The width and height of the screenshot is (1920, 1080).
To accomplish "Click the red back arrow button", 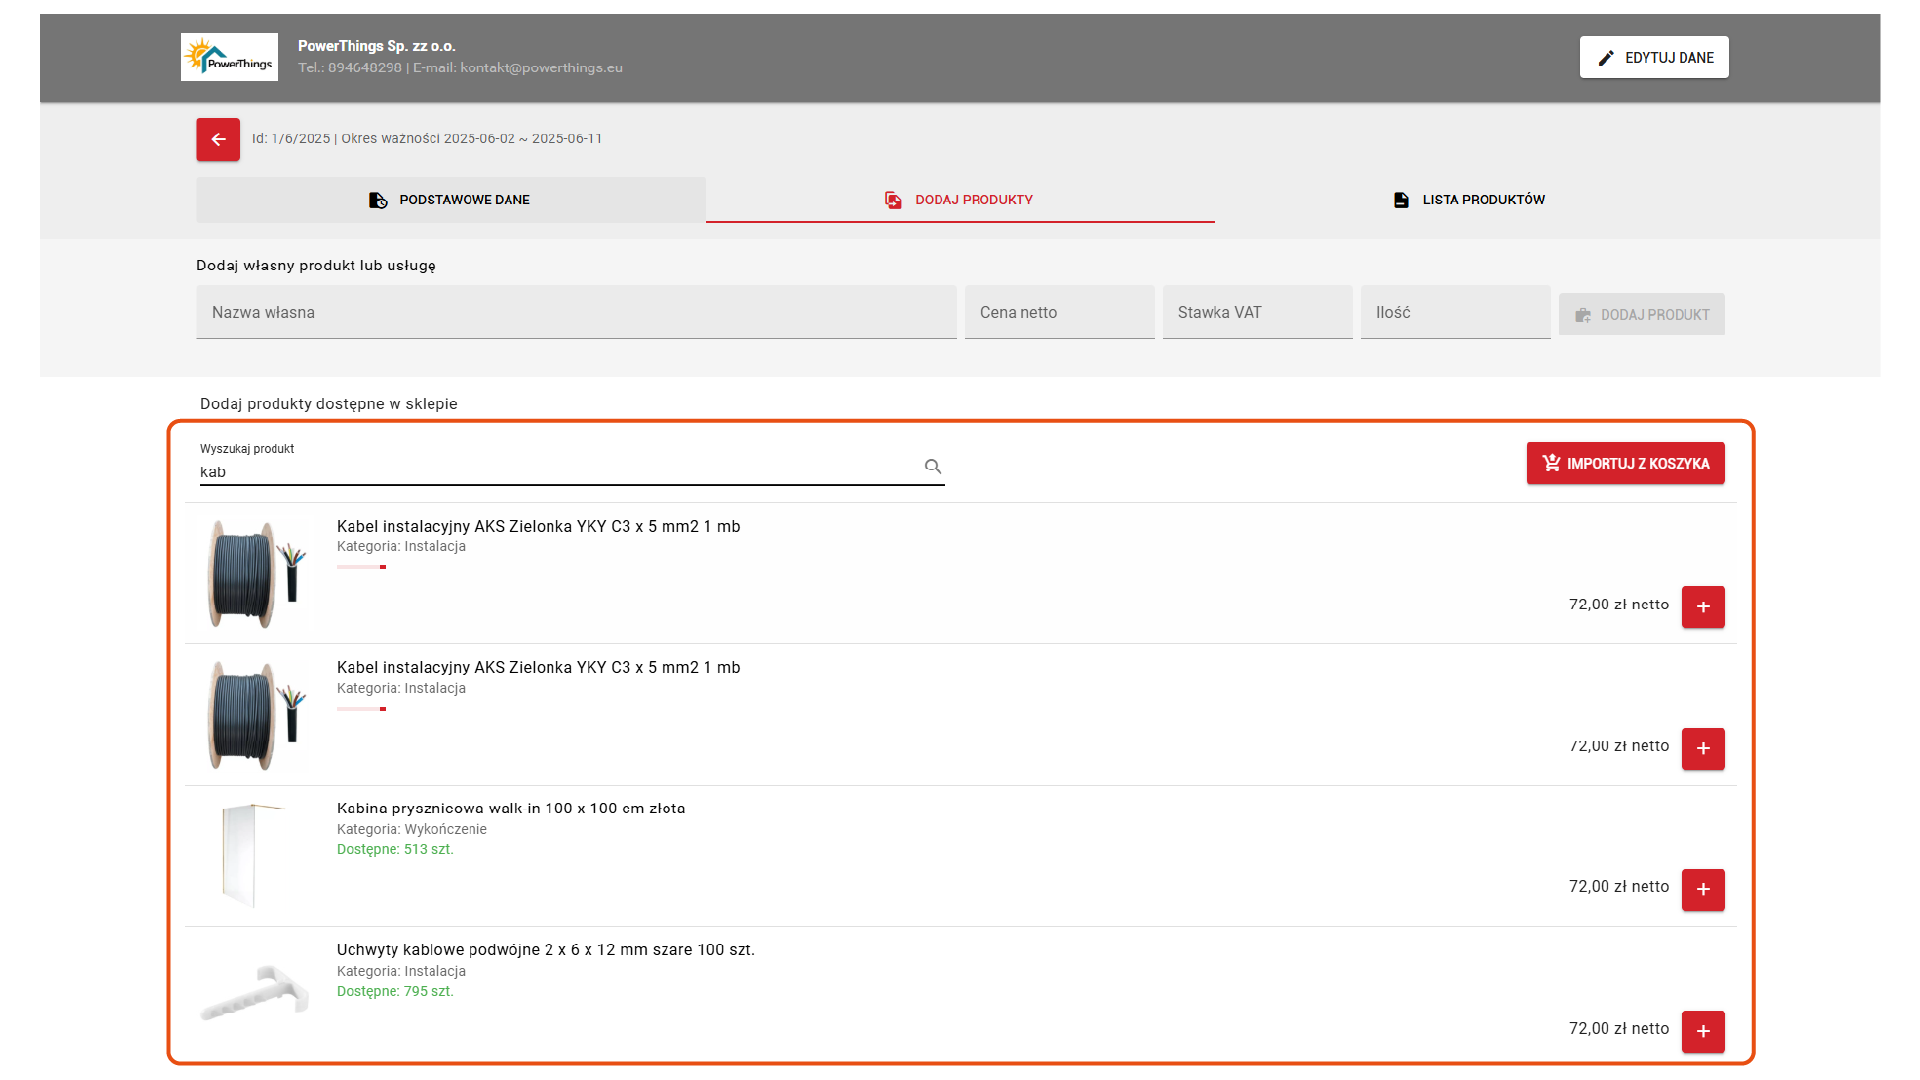I will pos(218,140).
